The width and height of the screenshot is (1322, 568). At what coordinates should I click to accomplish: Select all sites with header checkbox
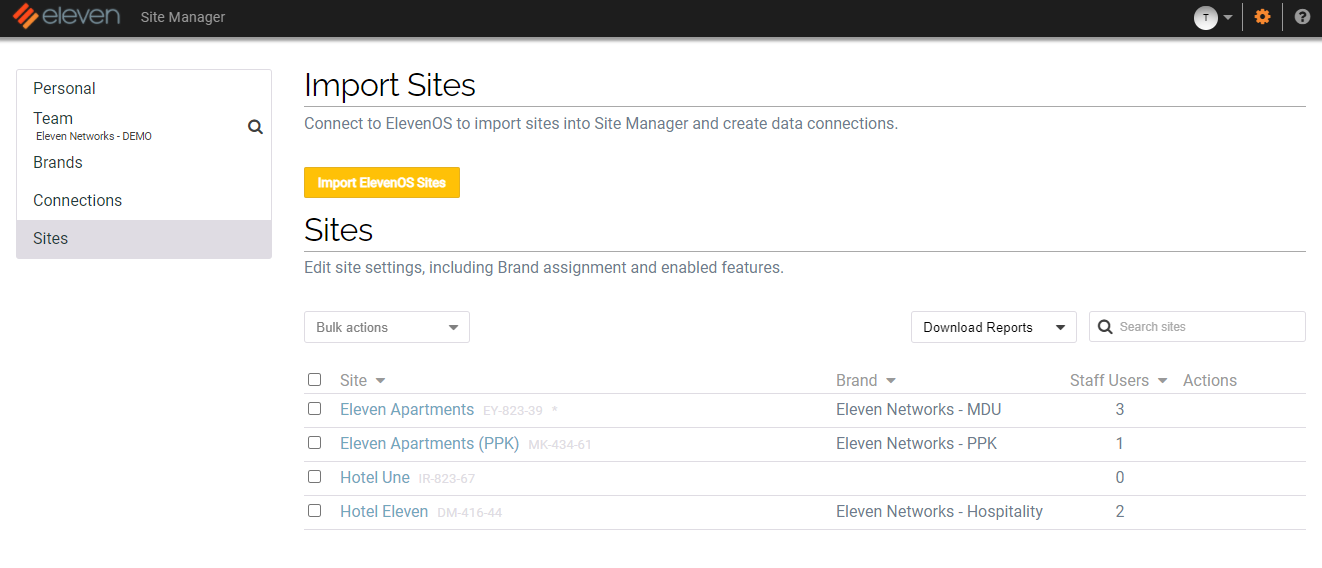click(x=314, y=380)
